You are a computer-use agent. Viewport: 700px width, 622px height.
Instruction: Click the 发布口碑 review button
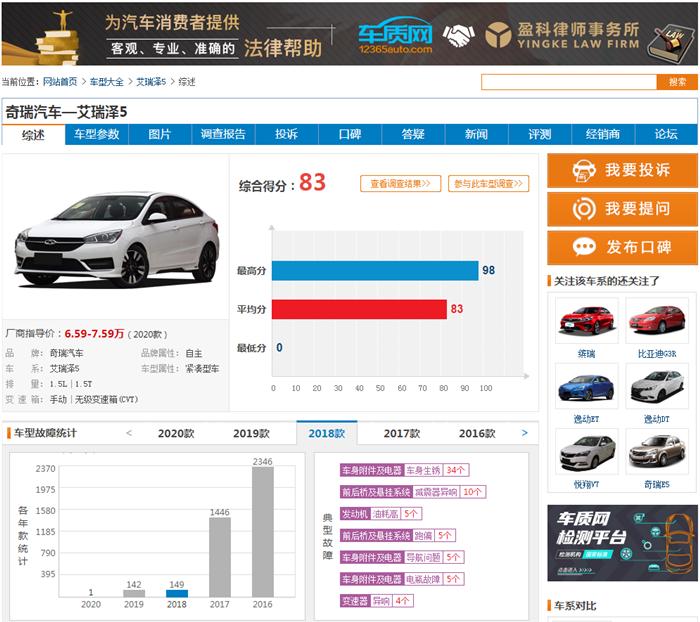click(x=622, y=247)
